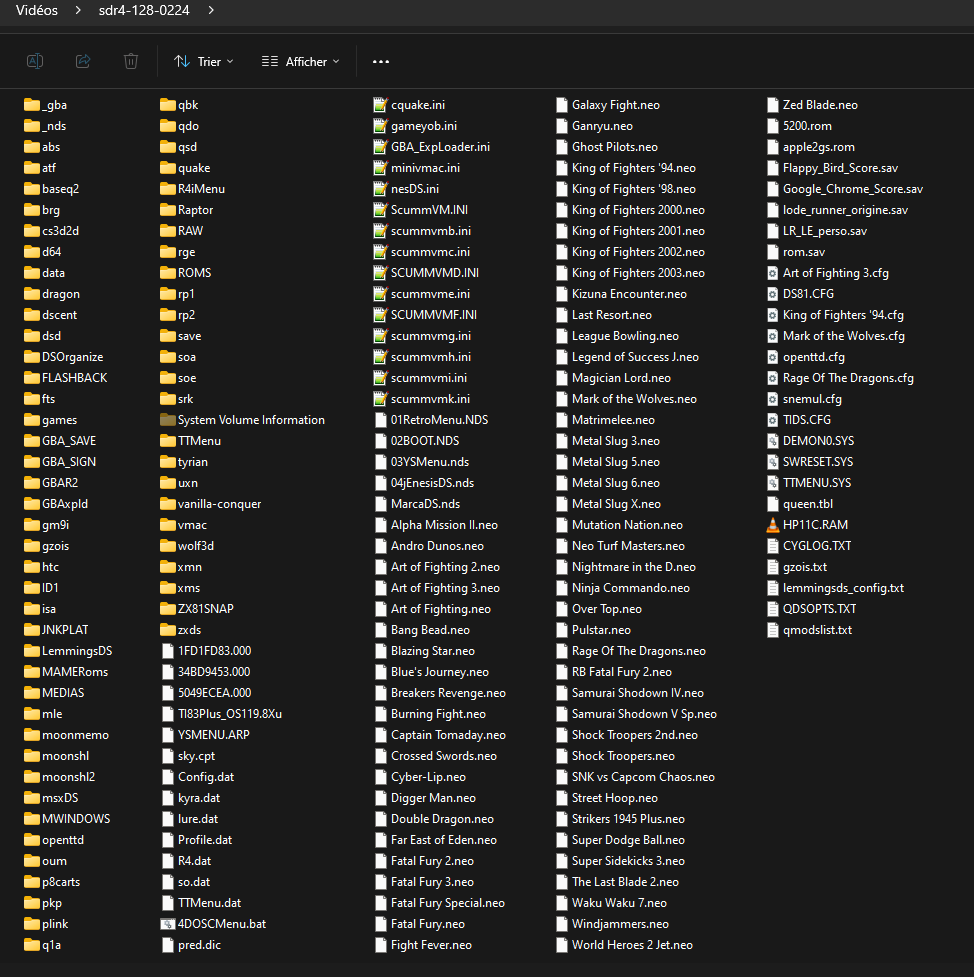This screenshot has width=974, height=977.
Task: Select the _gba folder icon
Action: pyautogui.click(x=32, y=105)
